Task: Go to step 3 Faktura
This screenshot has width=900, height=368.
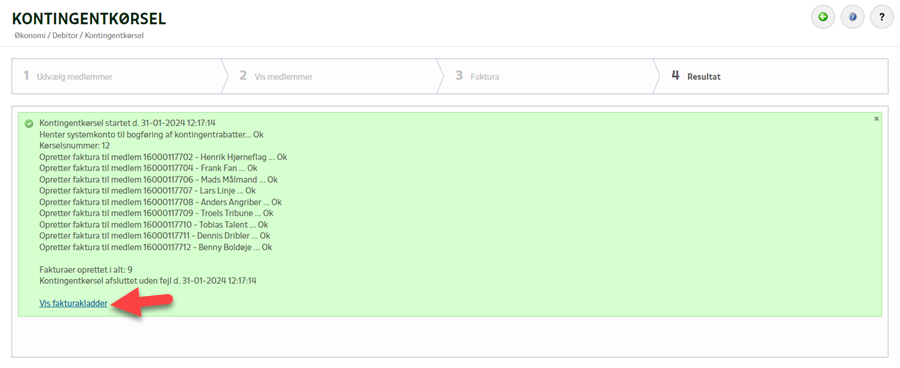Action: point(548,76)
